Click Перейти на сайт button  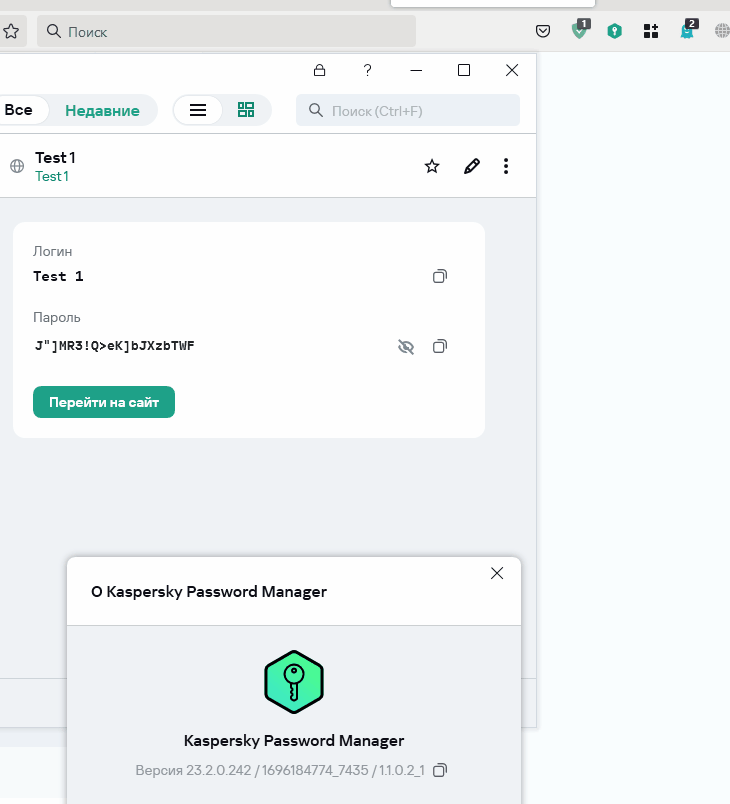coord(104,402)
